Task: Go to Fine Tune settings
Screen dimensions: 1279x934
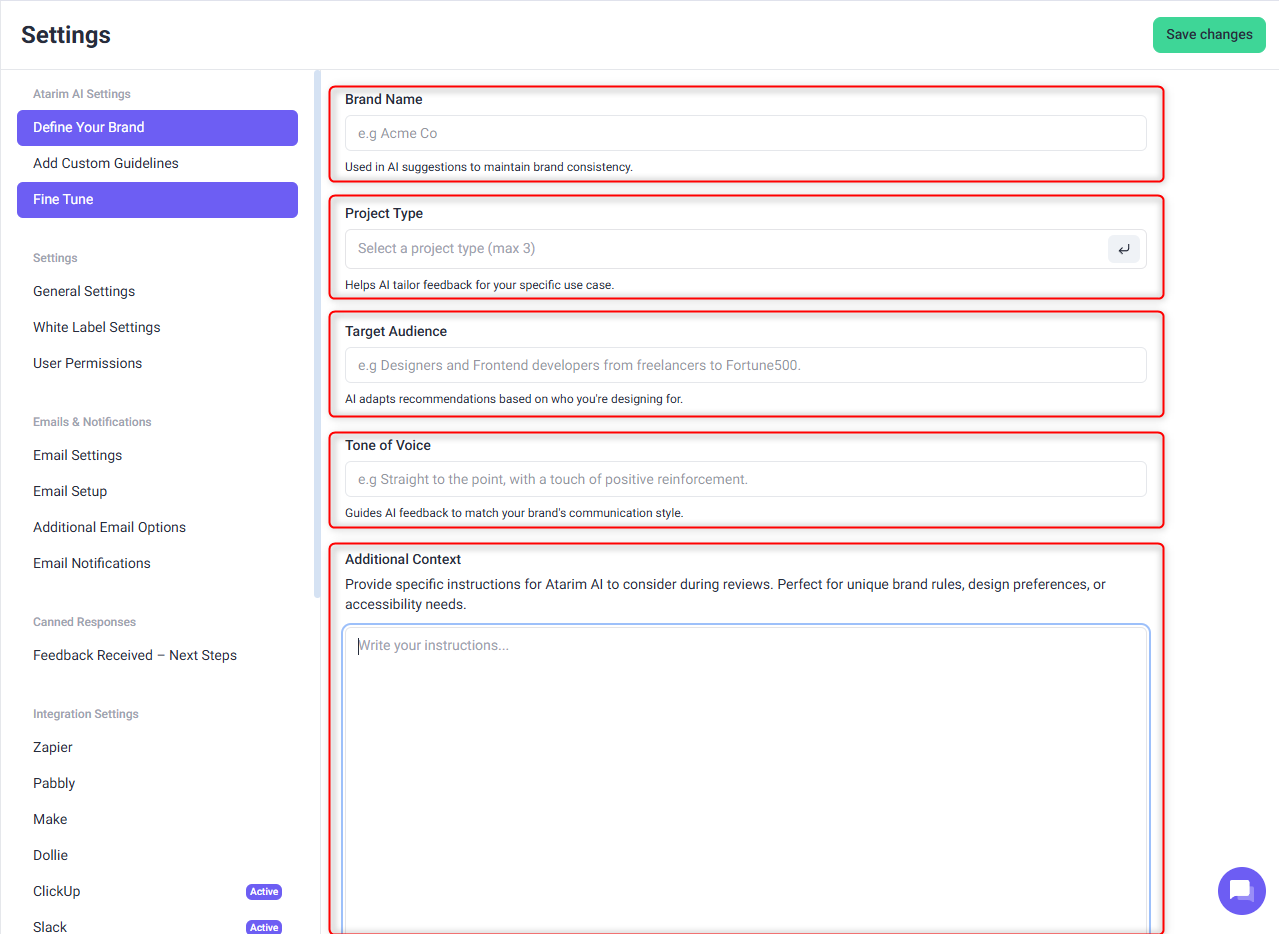Action: click(x=157, y=199)
